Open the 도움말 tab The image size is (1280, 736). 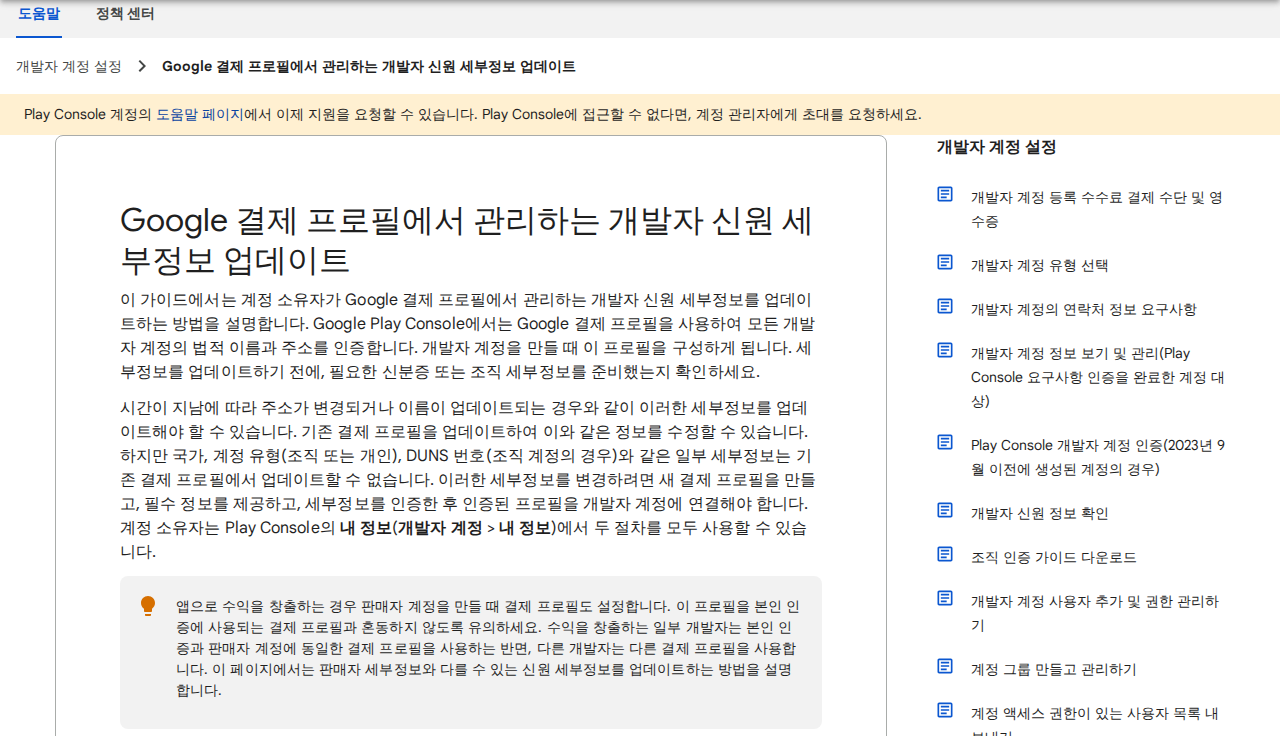(39, 14)
